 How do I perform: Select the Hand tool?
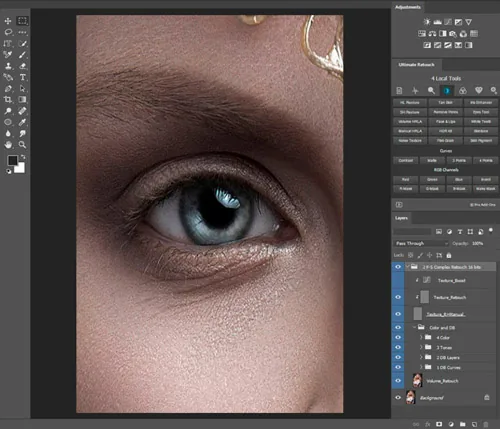pyautogui.click(x=8, y=145)
